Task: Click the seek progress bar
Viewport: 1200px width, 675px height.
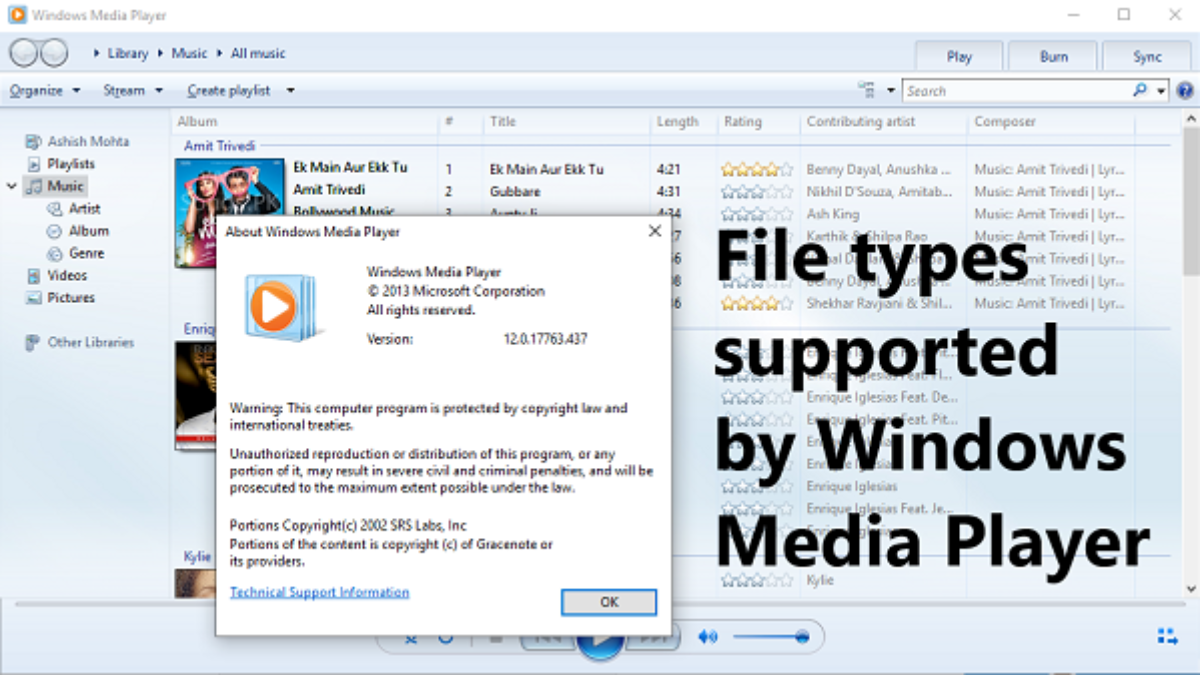Action: (600, 604)
